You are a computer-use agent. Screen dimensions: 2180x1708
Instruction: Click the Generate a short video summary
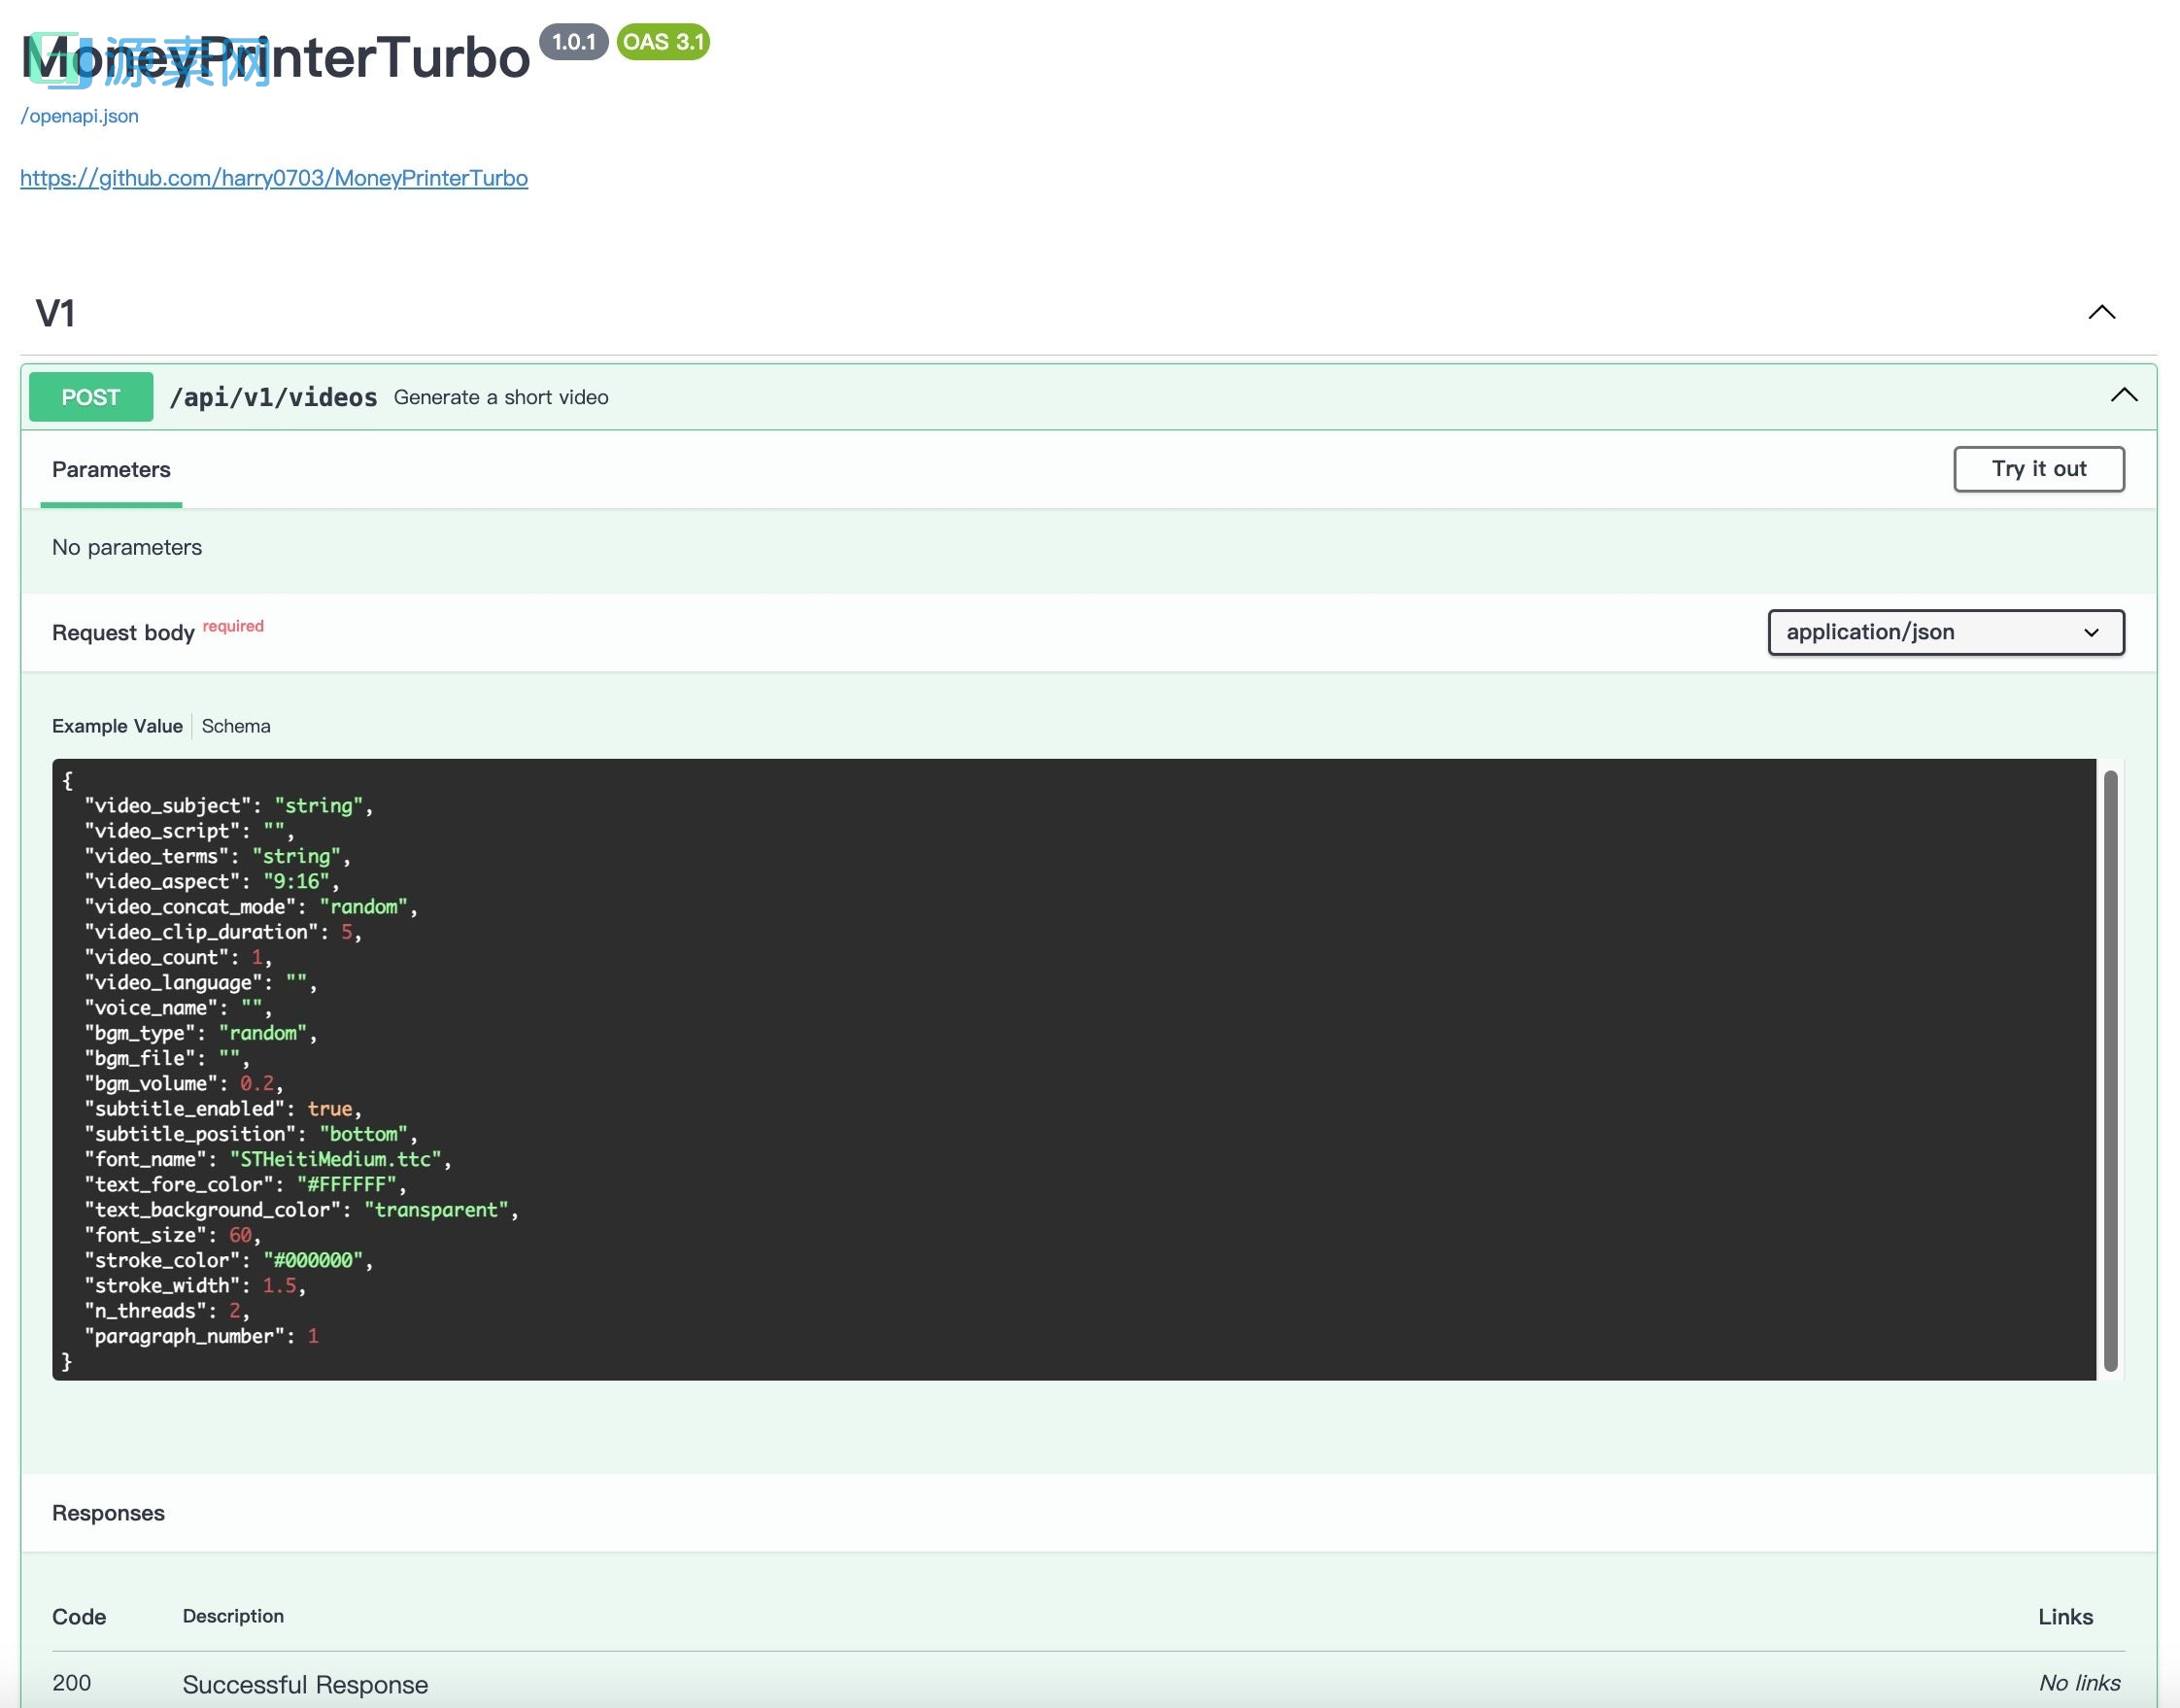pos(501,397)
